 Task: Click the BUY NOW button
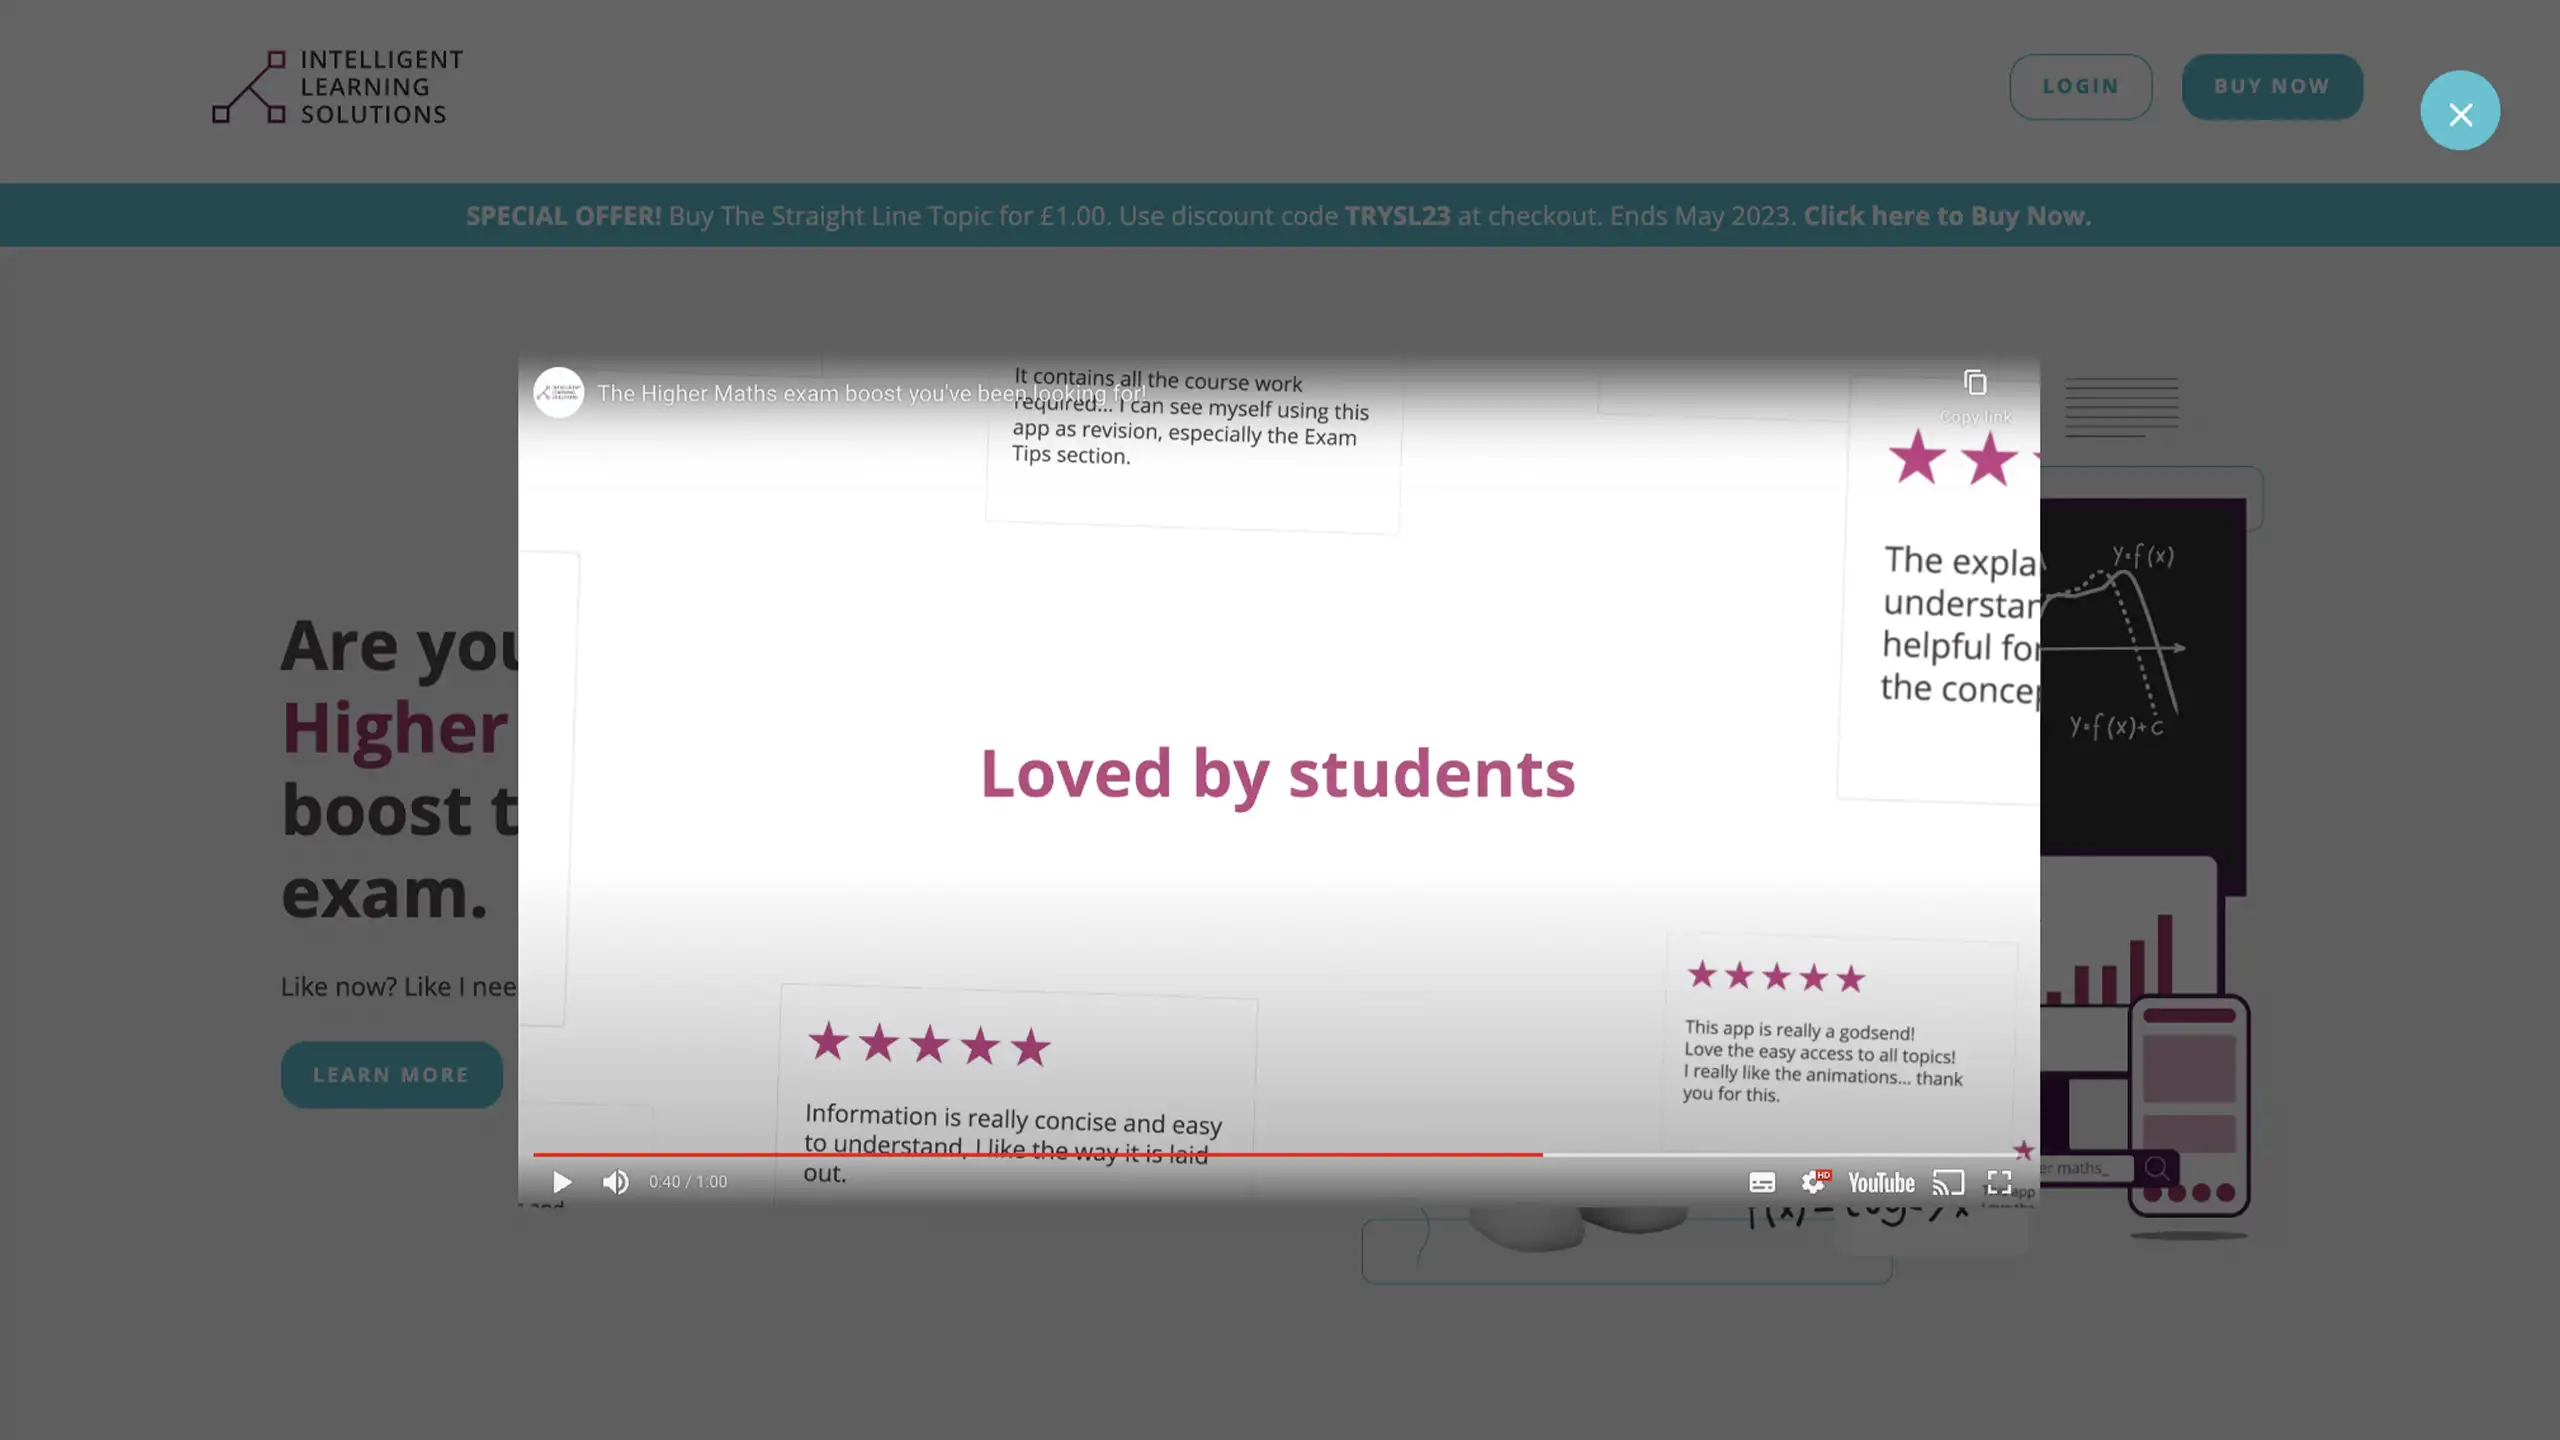click(2272, 87)
